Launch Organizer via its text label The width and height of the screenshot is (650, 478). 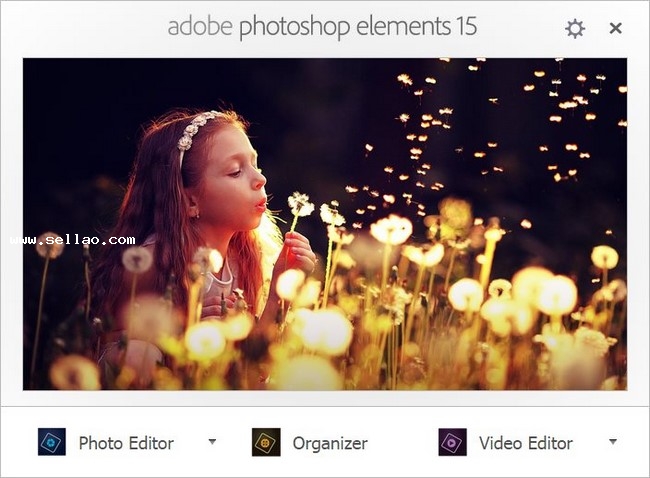[330, 443]
